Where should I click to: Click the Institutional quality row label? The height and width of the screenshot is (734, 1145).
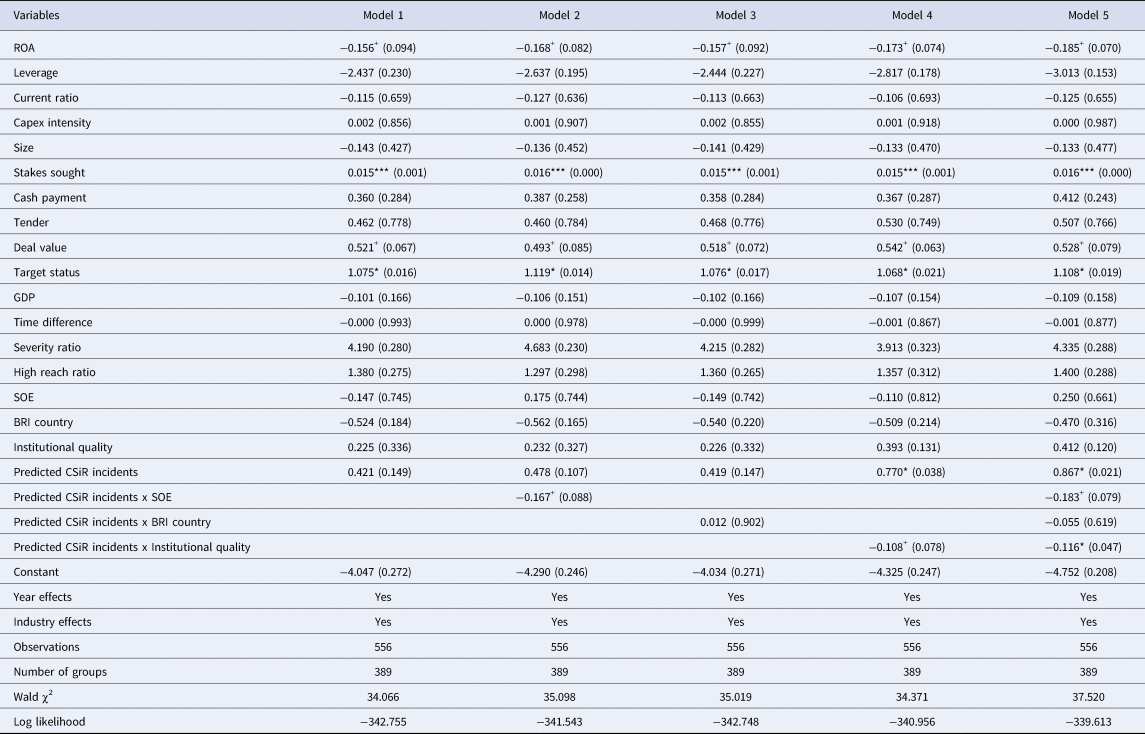pos(60,447)
